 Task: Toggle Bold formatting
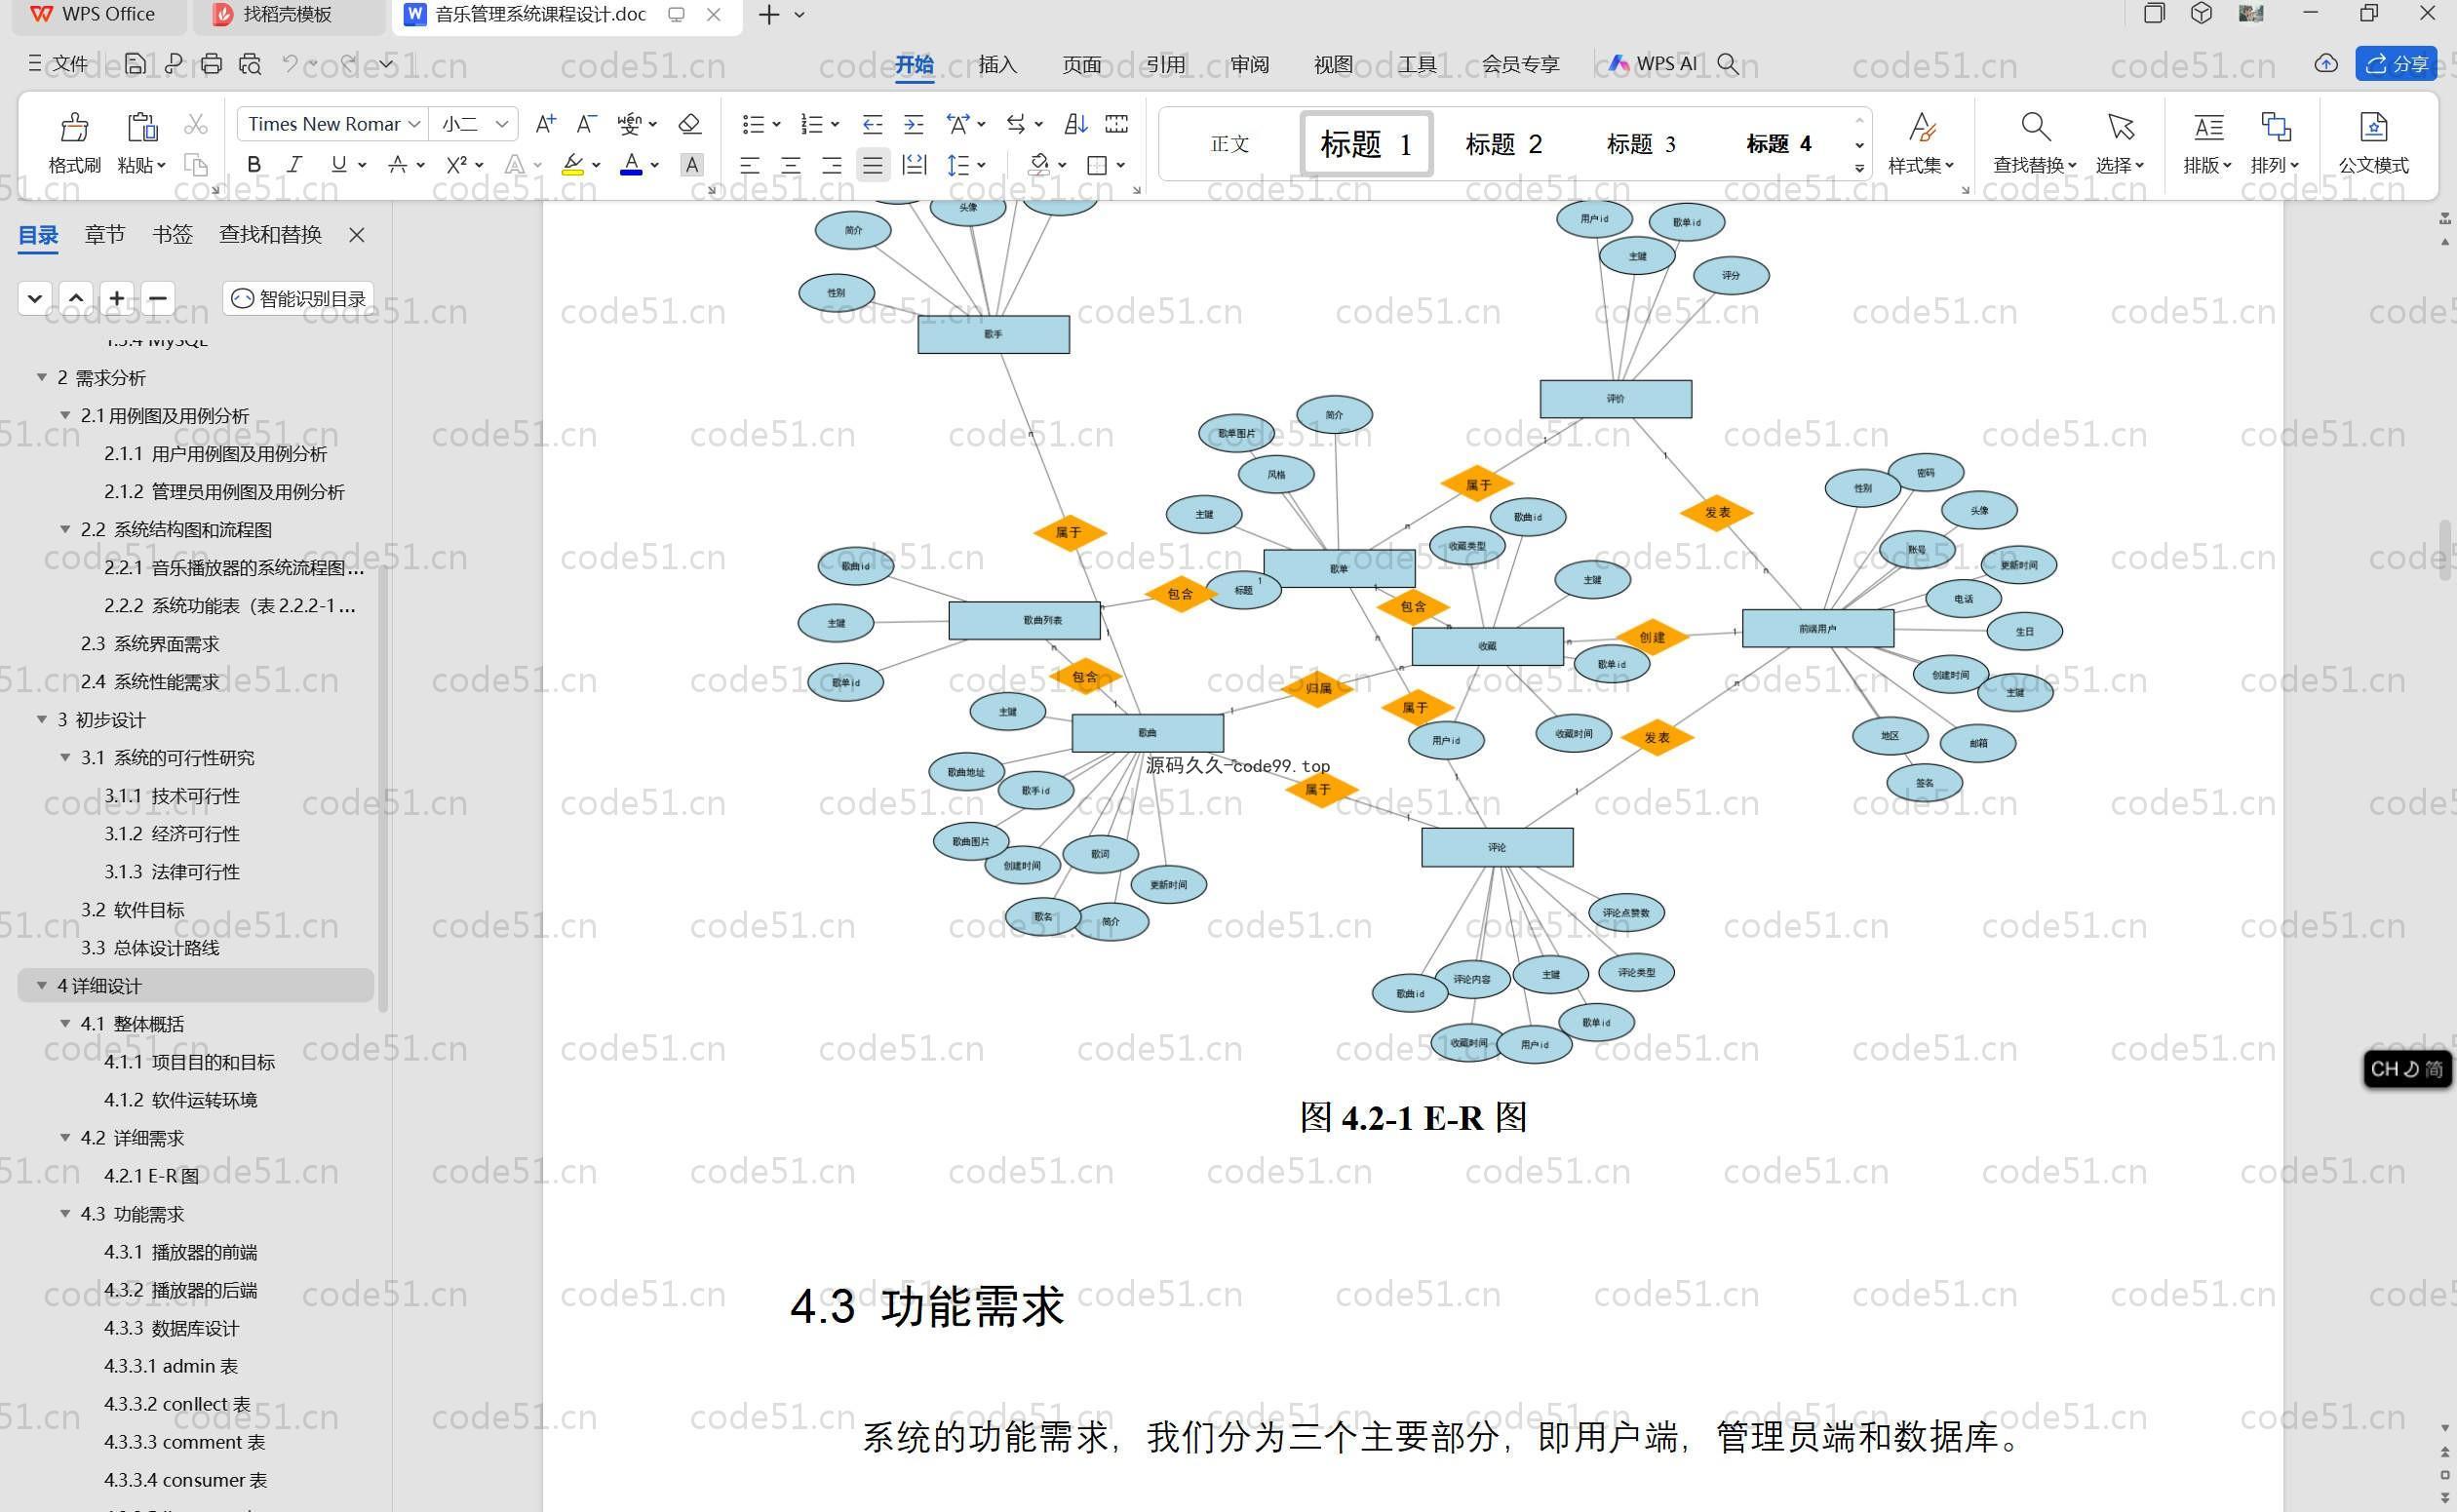(x=254, y=164)
